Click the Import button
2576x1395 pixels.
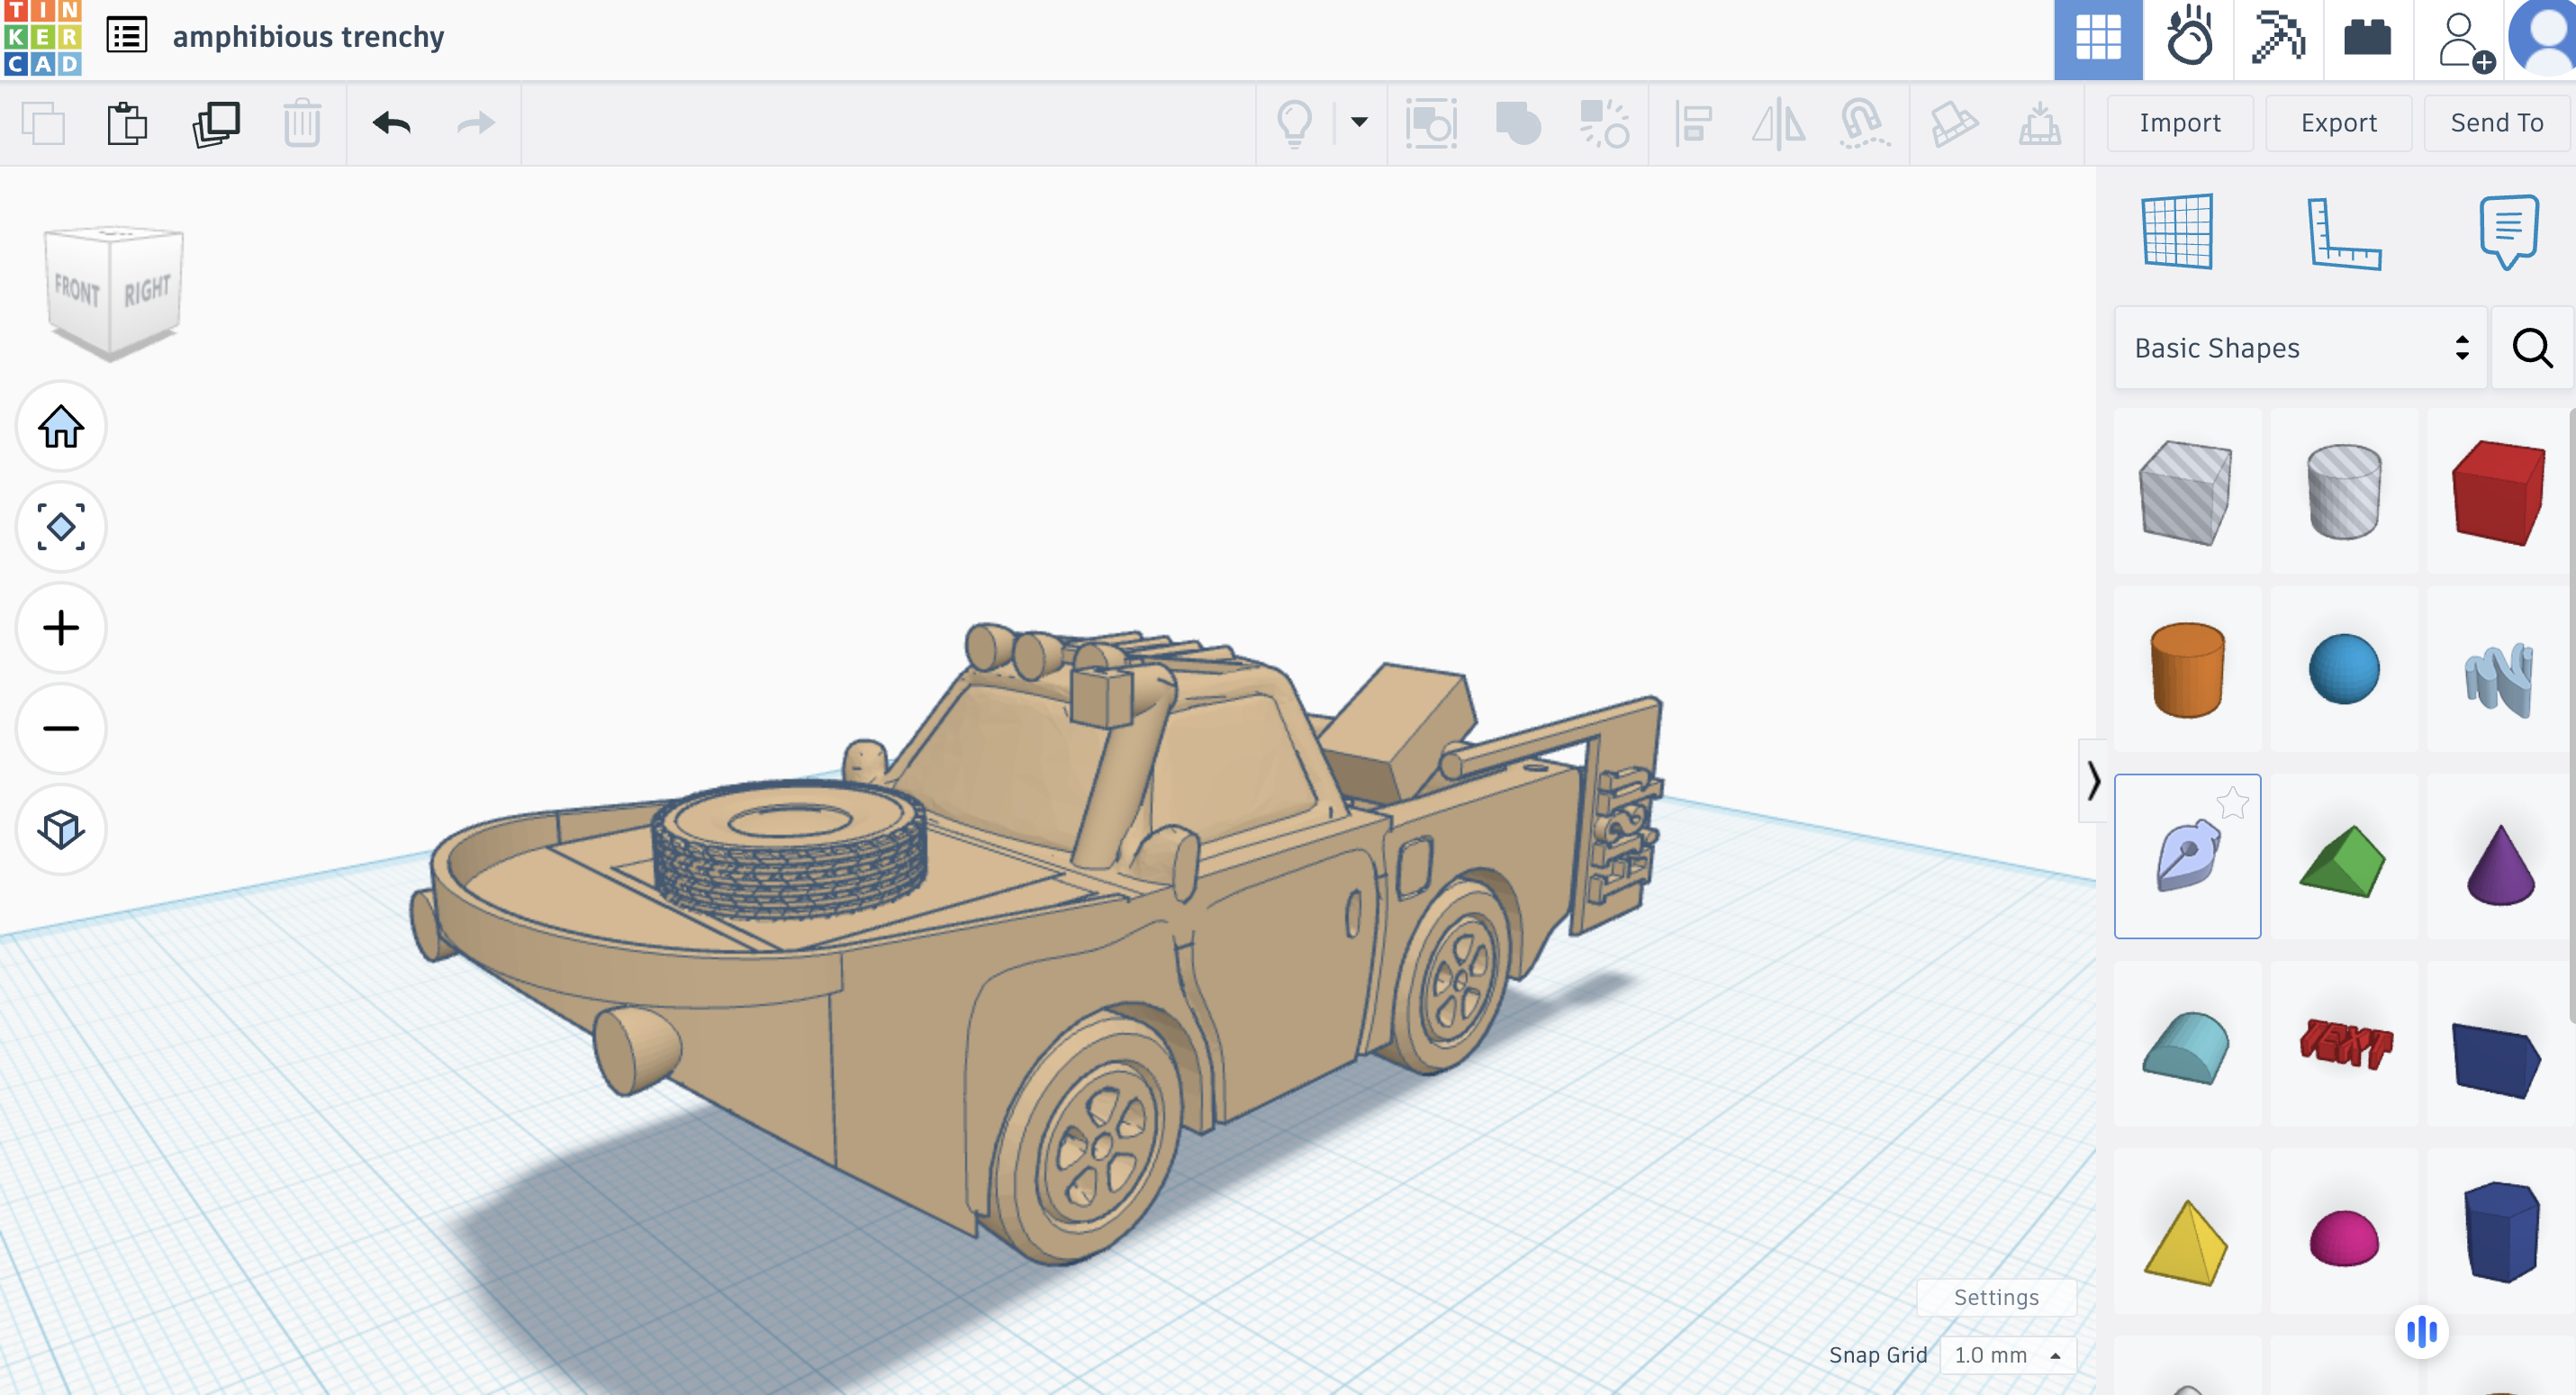[2180, 123]
